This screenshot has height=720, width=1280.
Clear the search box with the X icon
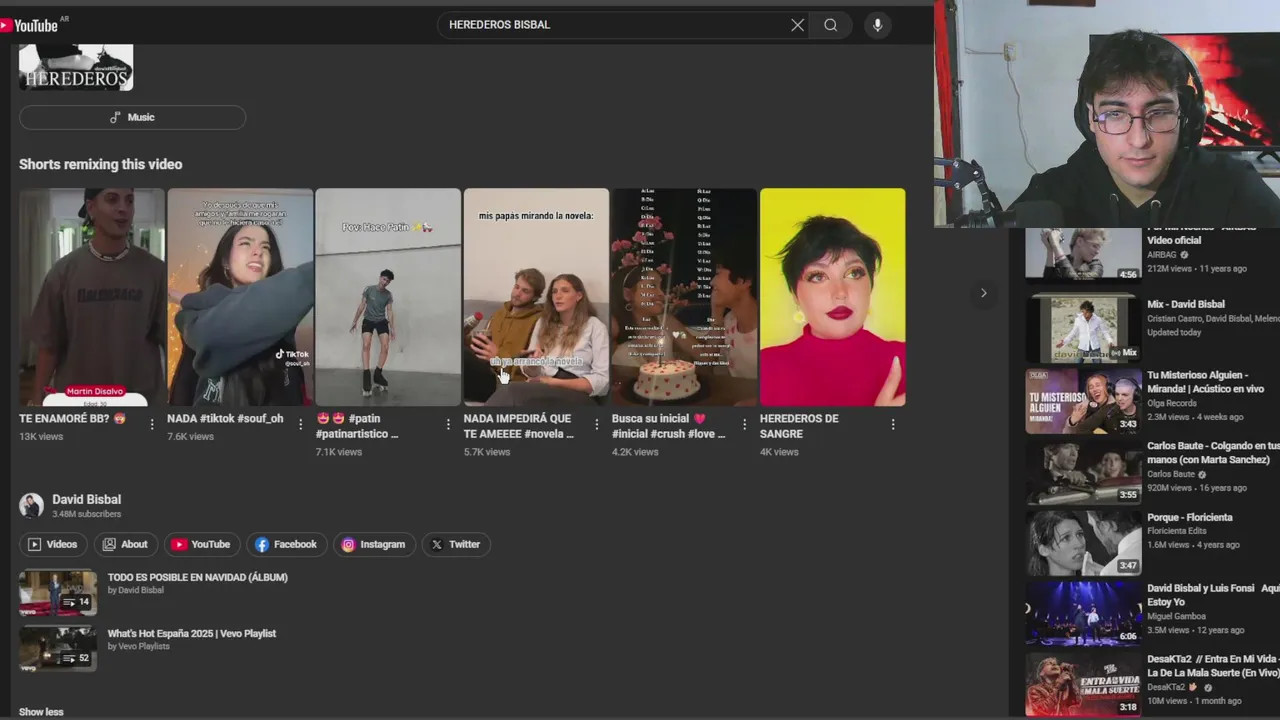tap(797, 25)
